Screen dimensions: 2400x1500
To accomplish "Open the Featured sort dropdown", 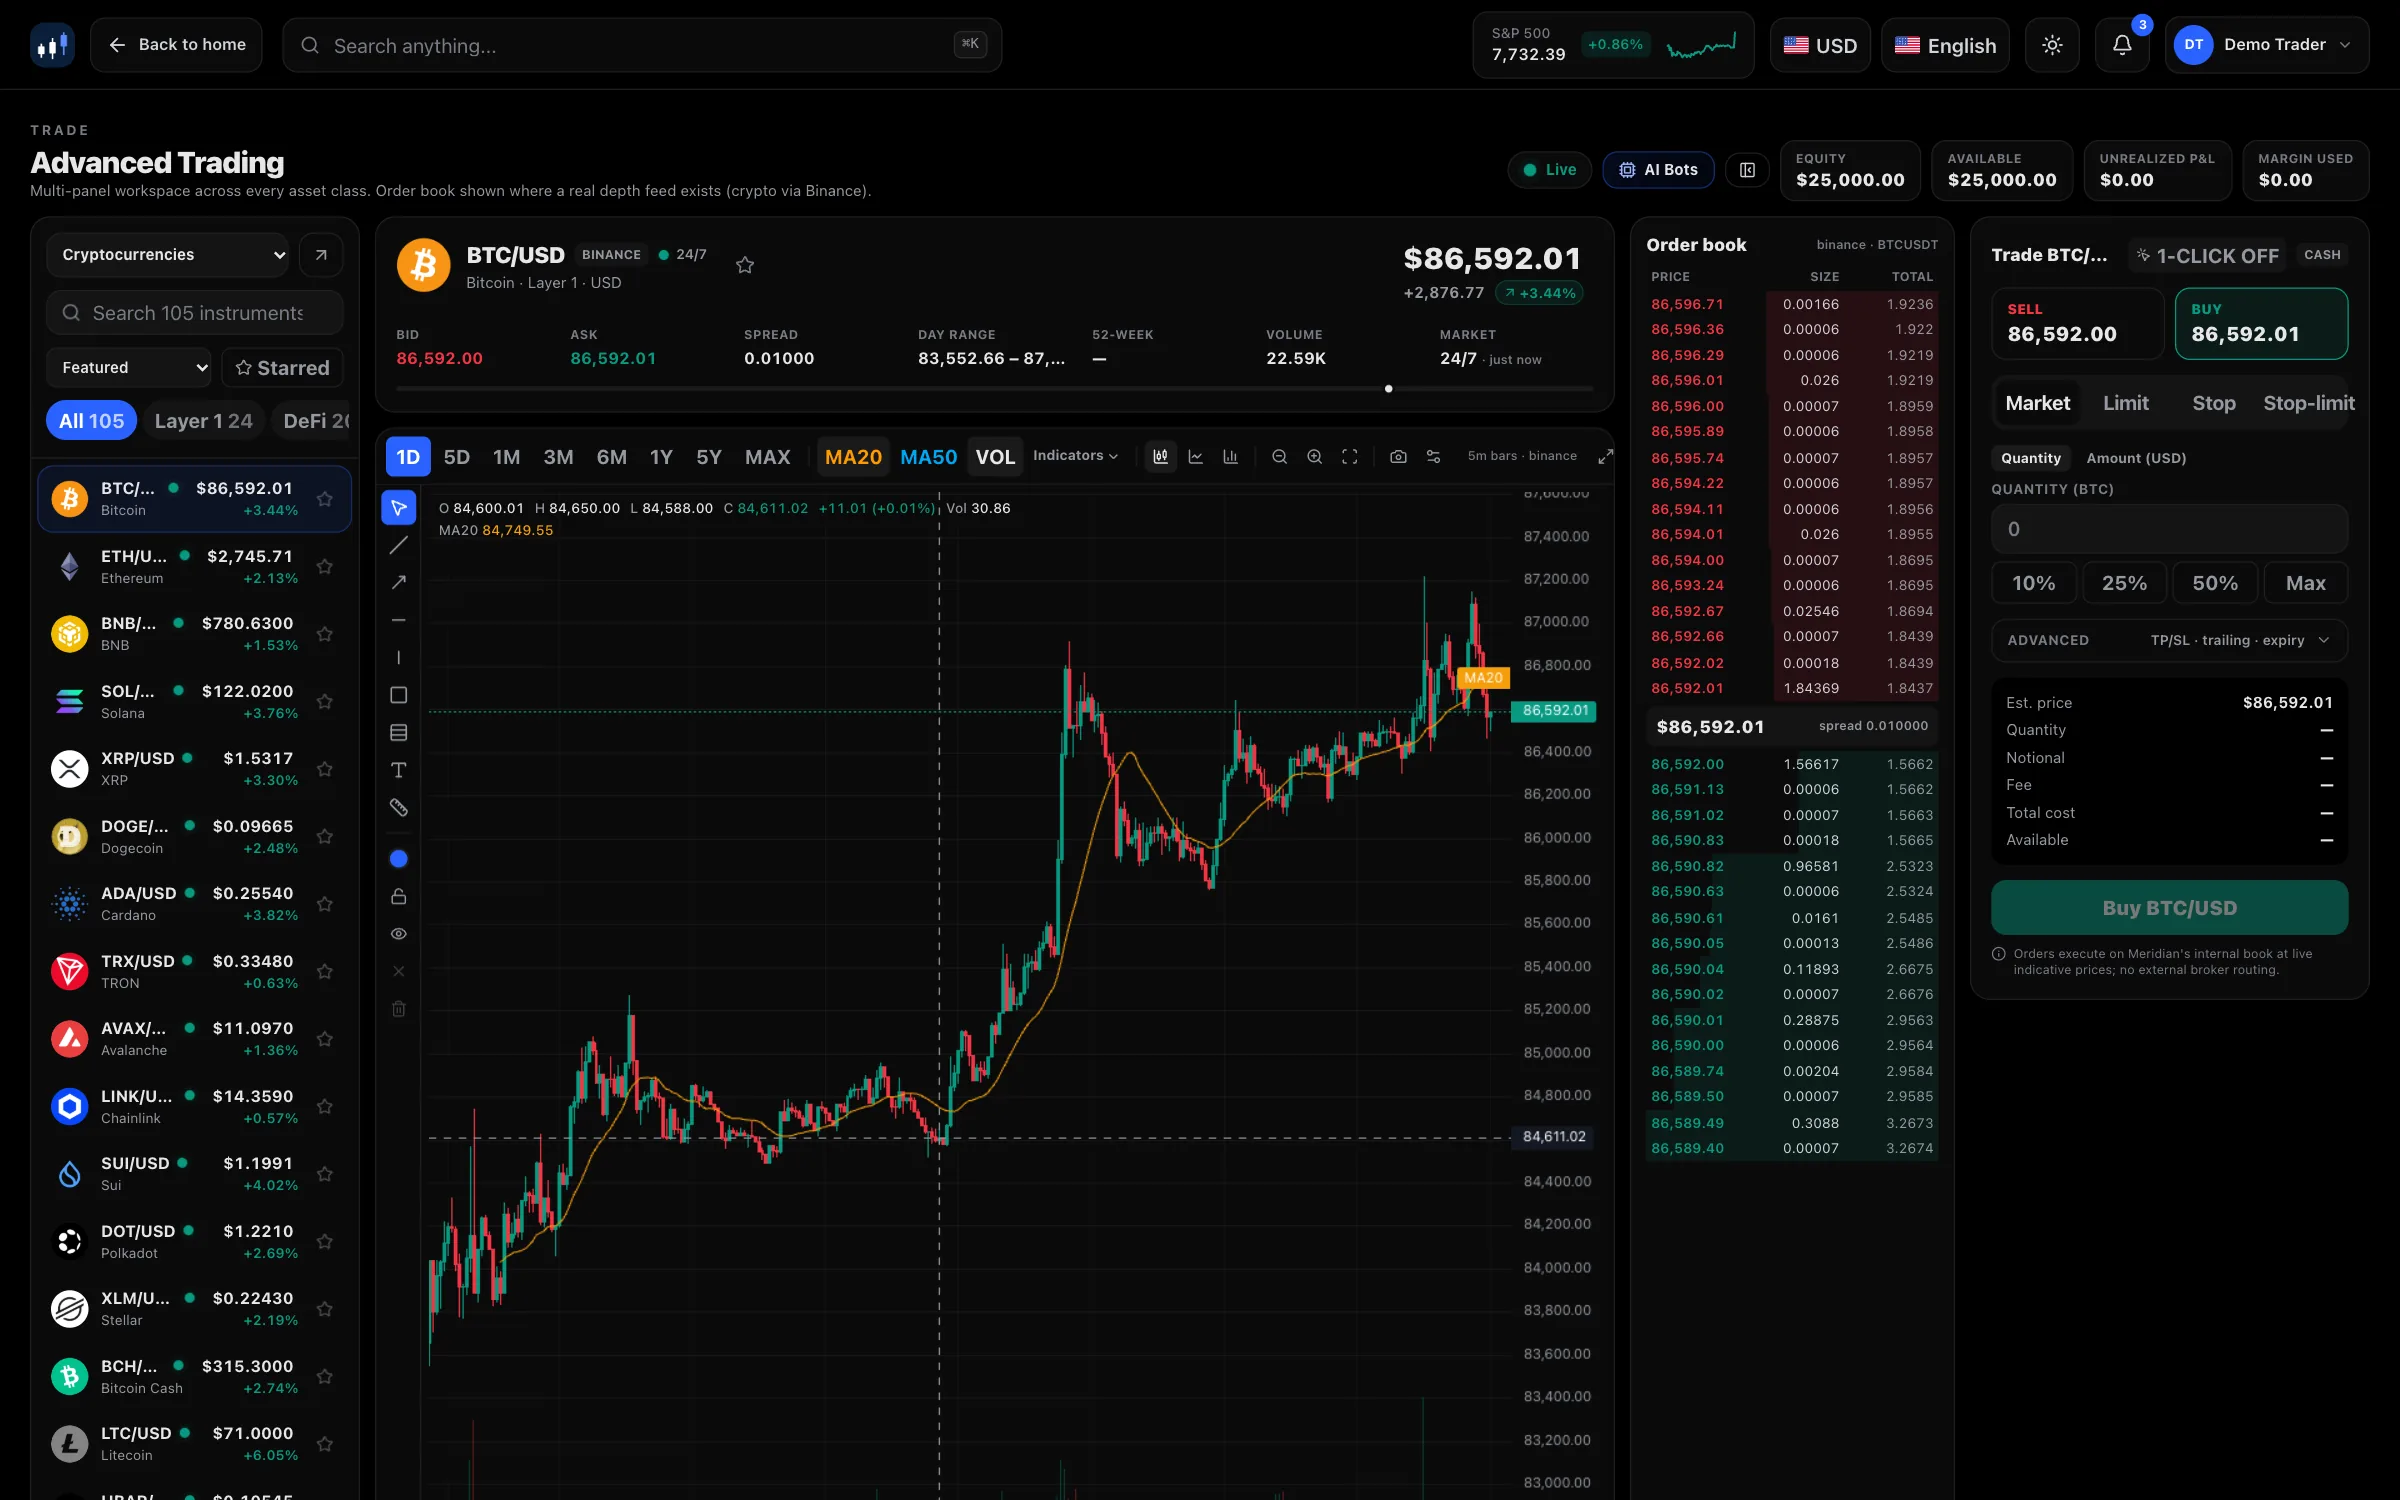I will pyautogui.click(x=128, y=367).
